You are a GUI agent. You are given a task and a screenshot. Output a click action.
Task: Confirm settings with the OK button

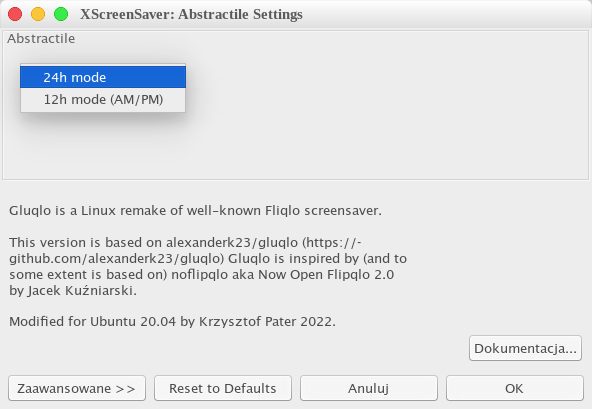(x=515, y=388)
